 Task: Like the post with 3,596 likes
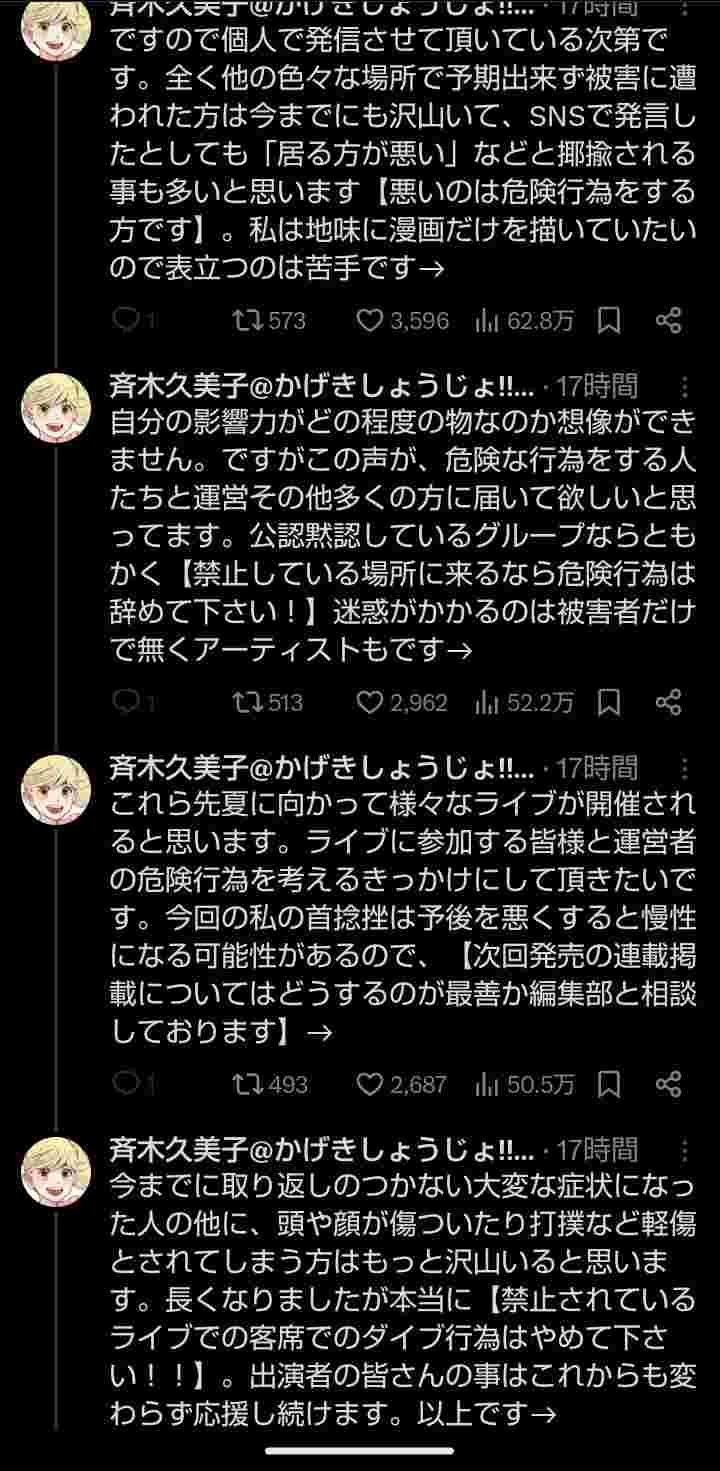pyautogui.click(x=371, y=320)
